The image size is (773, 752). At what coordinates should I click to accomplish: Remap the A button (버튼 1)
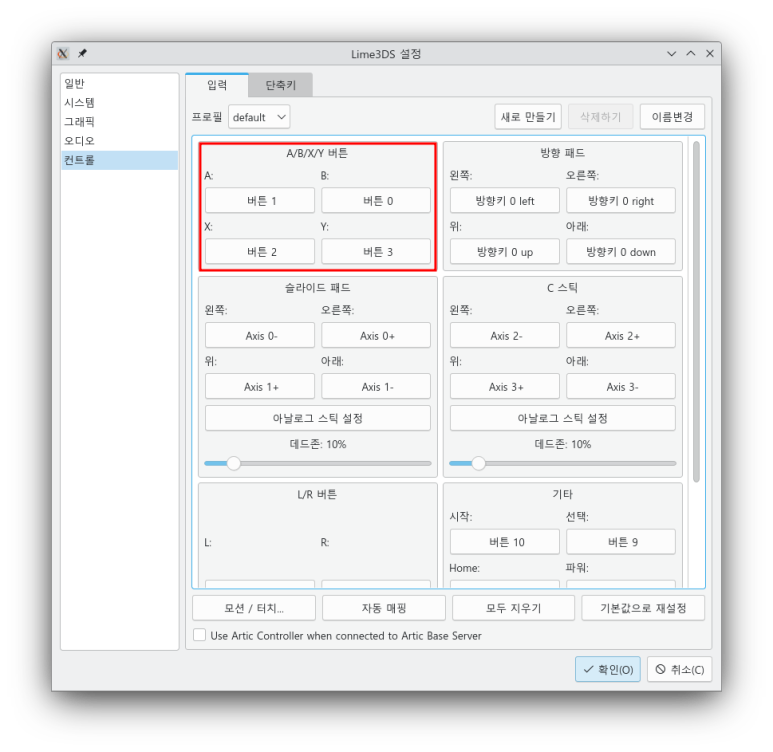point(260,201)
